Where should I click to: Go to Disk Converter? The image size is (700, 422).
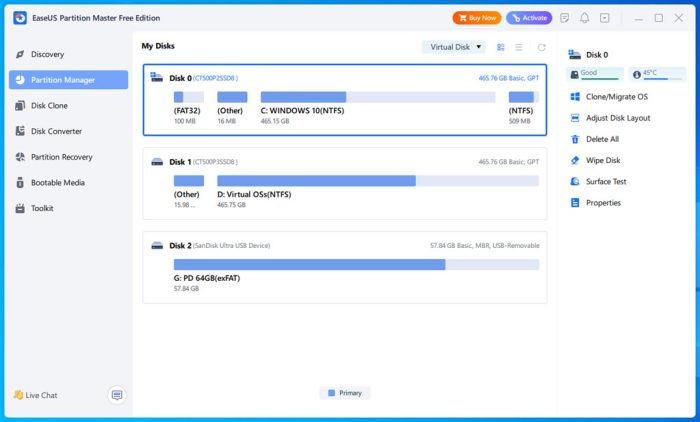click(x=68, y=131)
